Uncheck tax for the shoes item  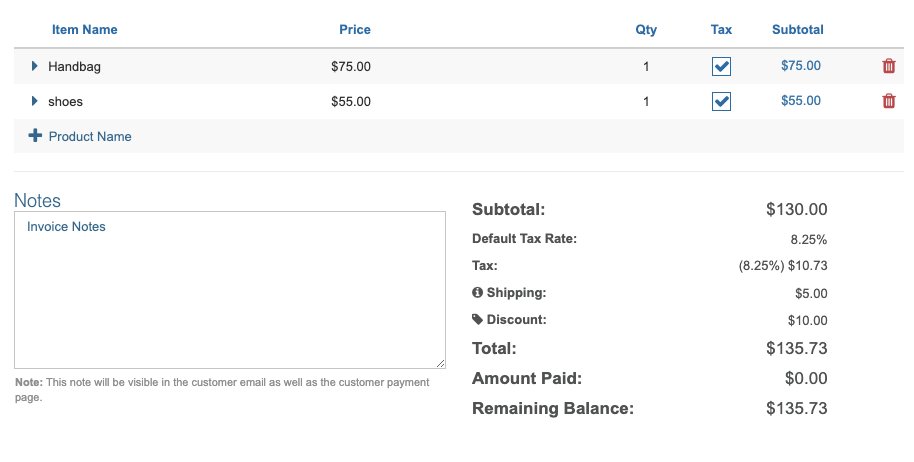(721, 102)
